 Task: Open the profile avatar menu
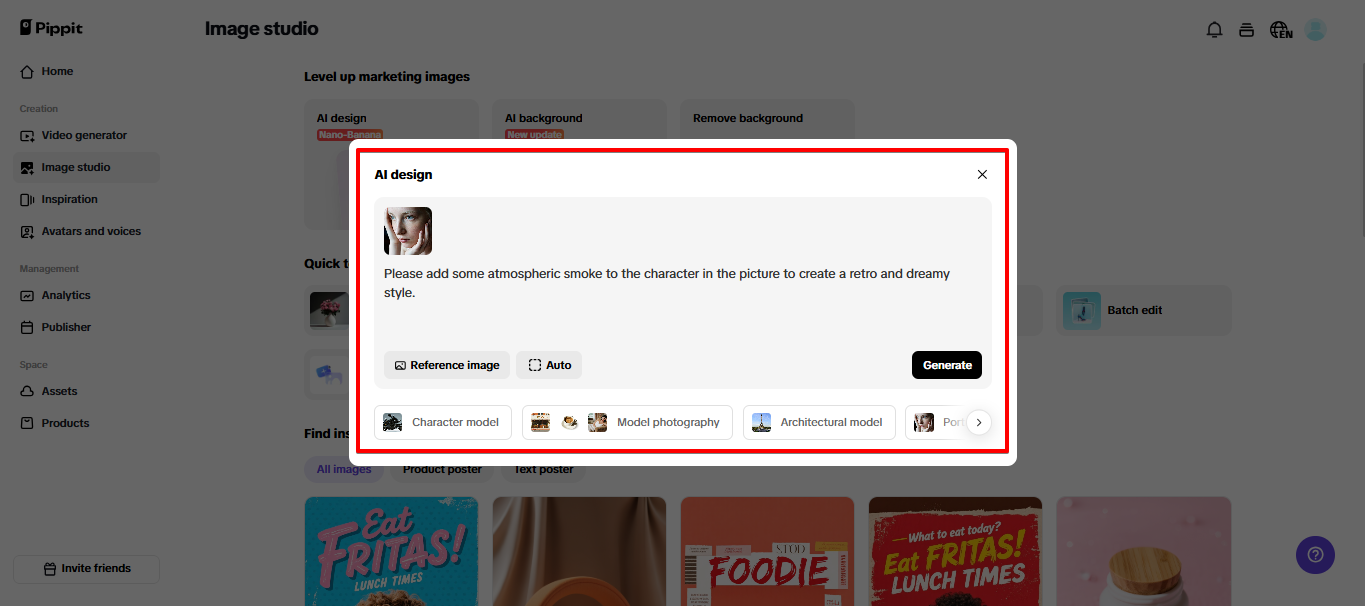tap(1314, 29)
